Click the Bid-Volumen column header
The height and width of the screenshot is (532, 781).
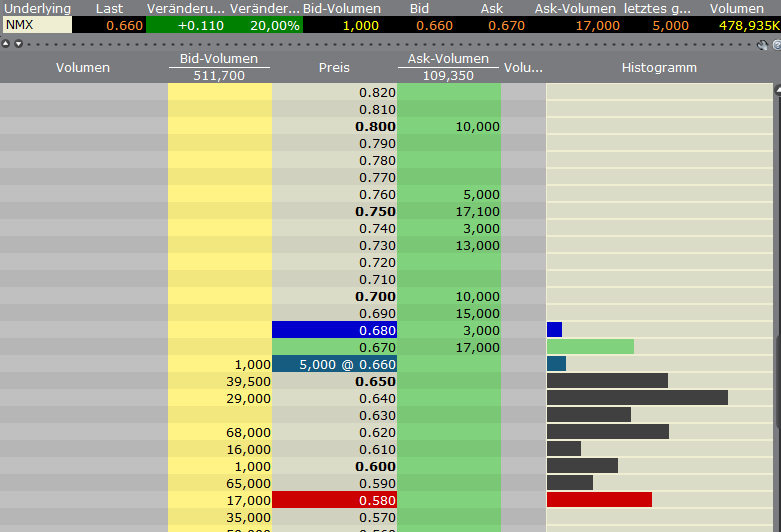[219, 59]
